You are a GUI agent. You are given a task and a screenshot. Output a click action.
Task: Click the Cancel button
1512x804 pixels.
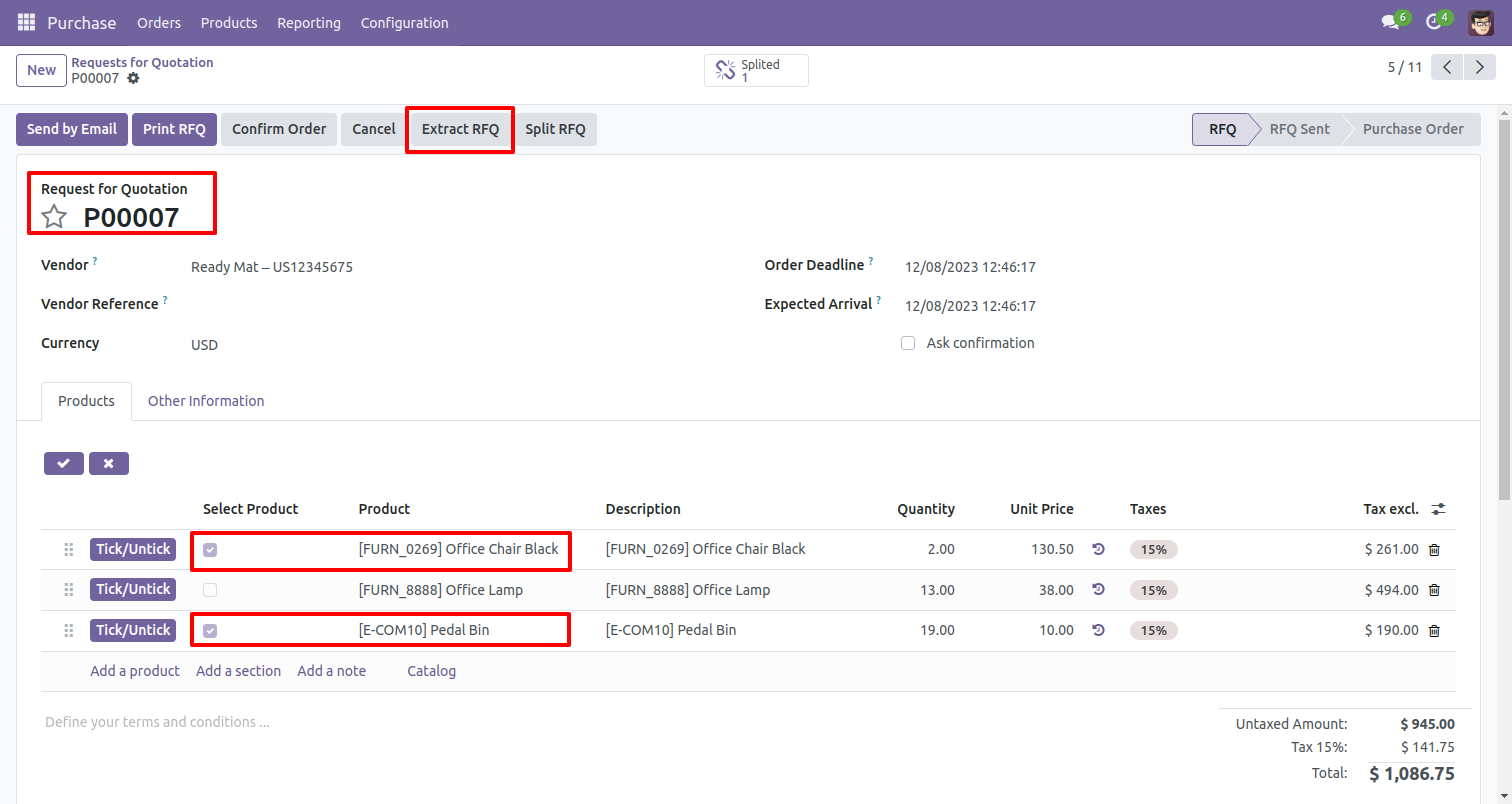(374, 129)
